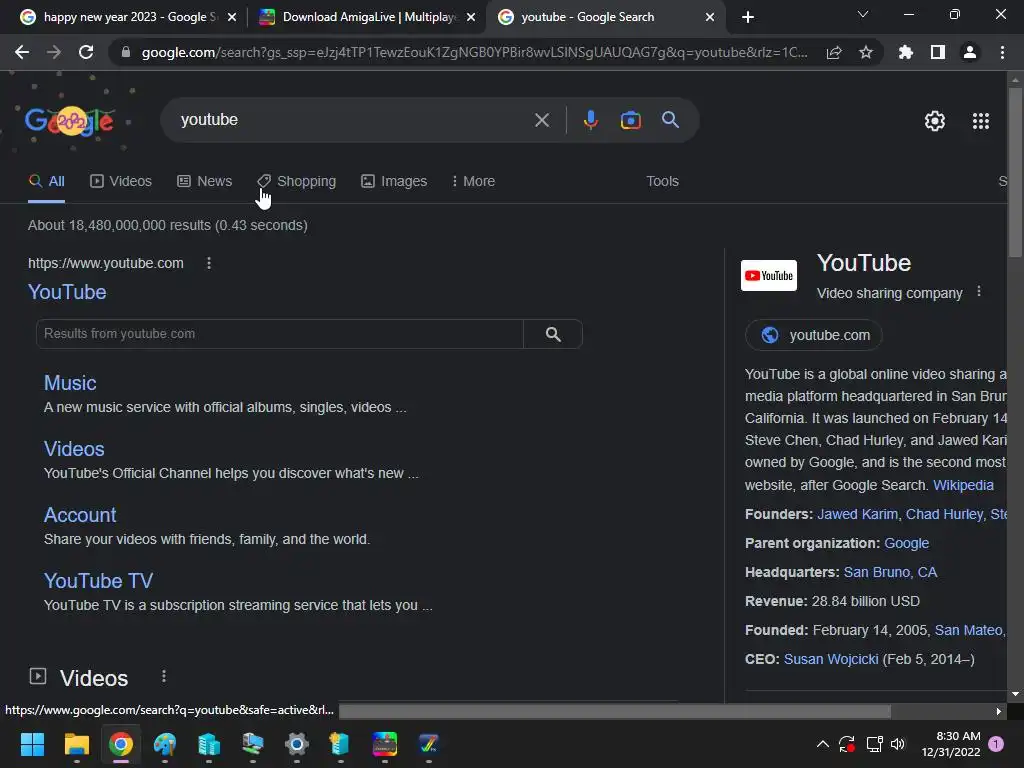This screenshot has width=1024, height=768.
Task: Open more options for YouTube knowledge panel
Action: click(979, 292)
